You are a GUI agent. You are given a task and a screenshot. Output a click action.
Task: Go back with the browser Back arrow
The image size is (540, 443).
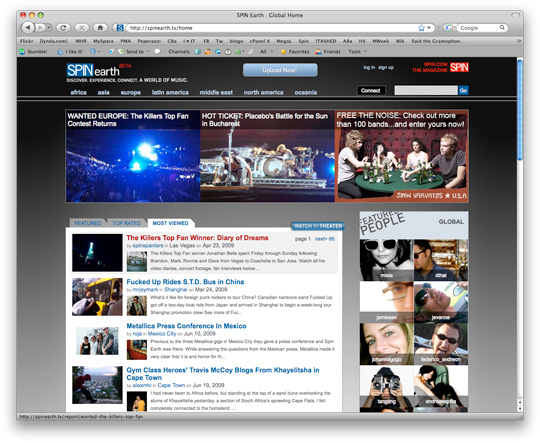pos(28,27)
